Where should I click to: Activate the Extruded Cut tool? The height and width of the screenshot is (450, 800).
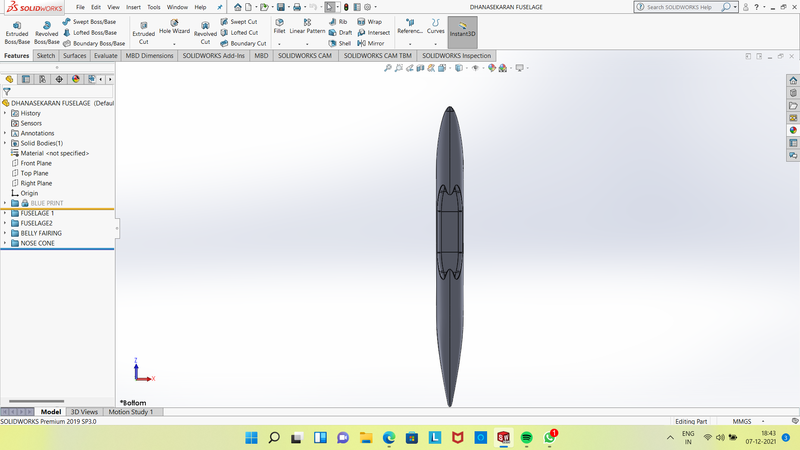(x=144, y=30)
